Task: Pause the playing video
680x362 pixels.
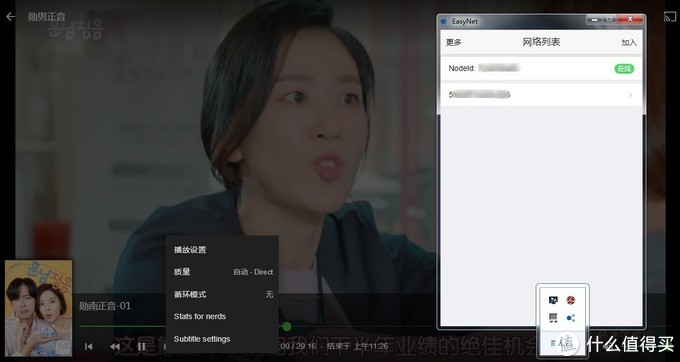Action: pos(141,346)
